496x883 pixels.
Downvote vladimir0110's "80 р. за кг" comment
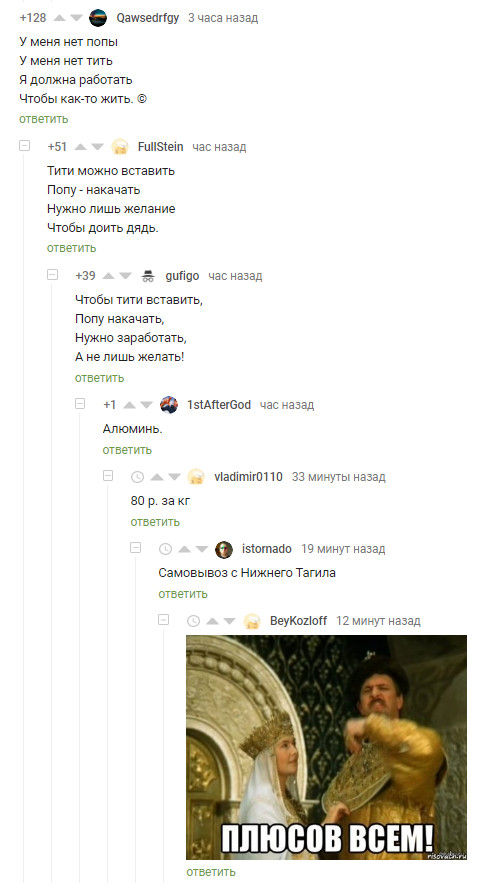tap(175, 478)
